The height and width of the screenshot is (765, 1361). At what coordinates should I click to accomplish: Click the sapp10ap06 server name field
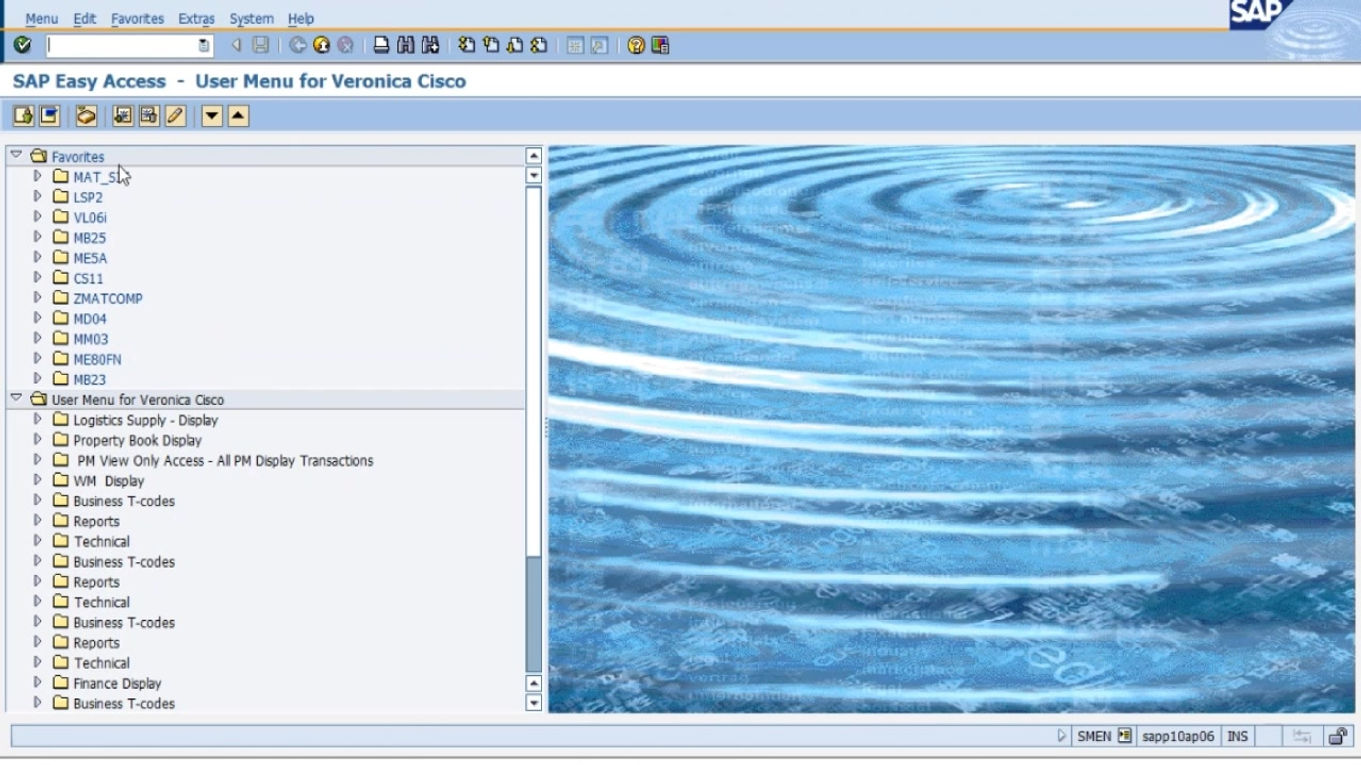pyautogui.click(x=1178, y=736)
